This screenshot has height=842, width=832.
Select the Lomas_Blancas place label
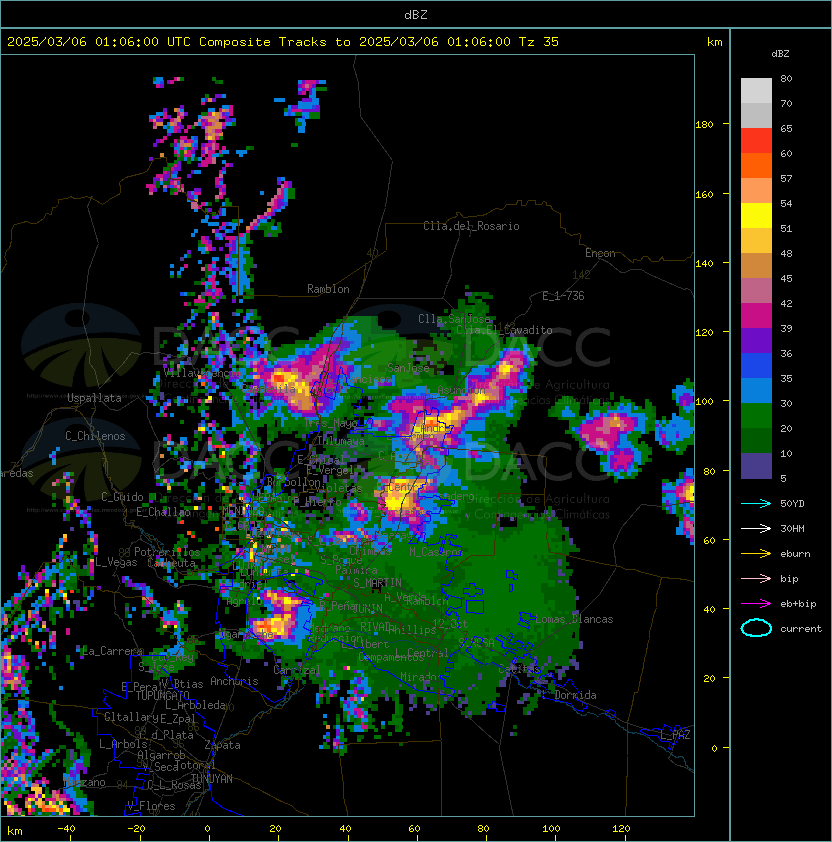pos(574,619)
